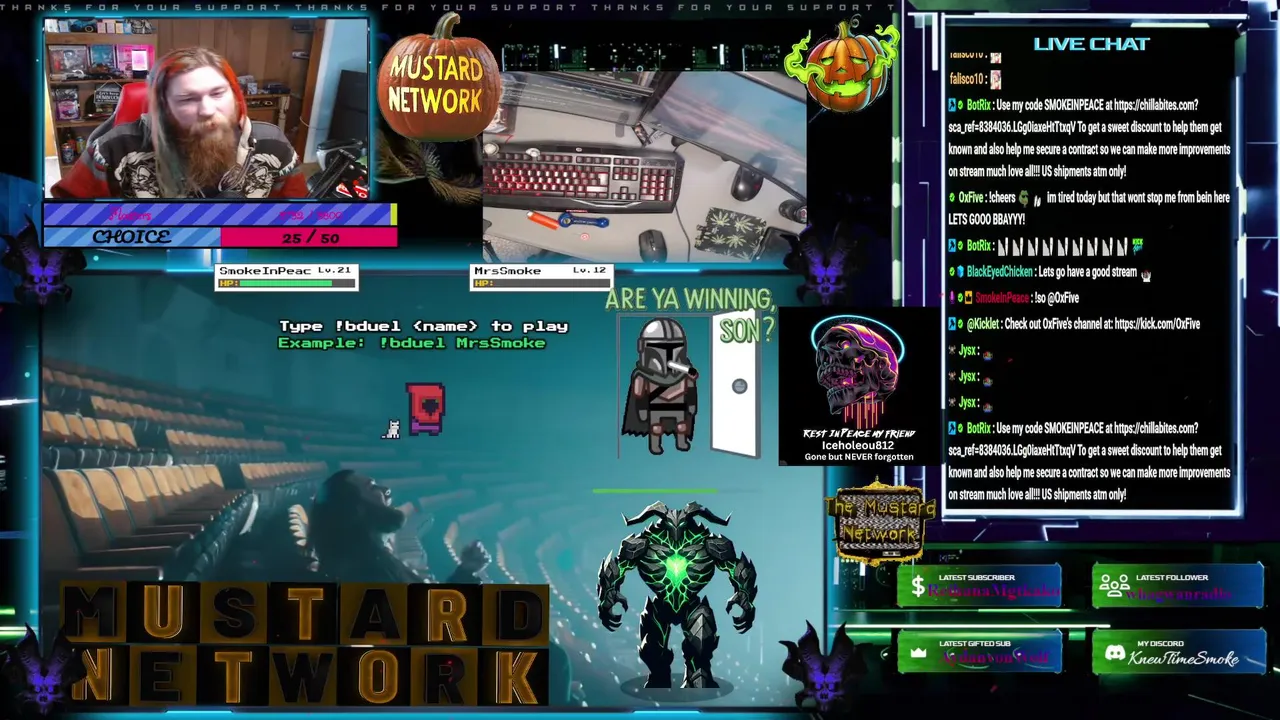Click the Mandalorian character beside the door
This screenshot has width=1280, height=720.
[x=660, y=385]
